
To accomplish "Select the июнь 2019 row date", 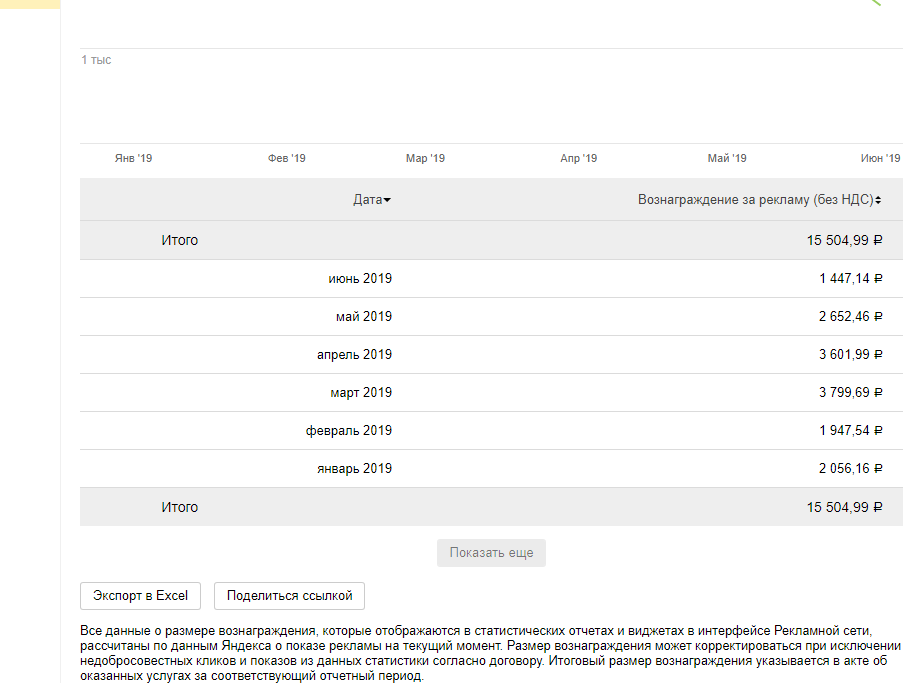I will (x=360, y=279).
